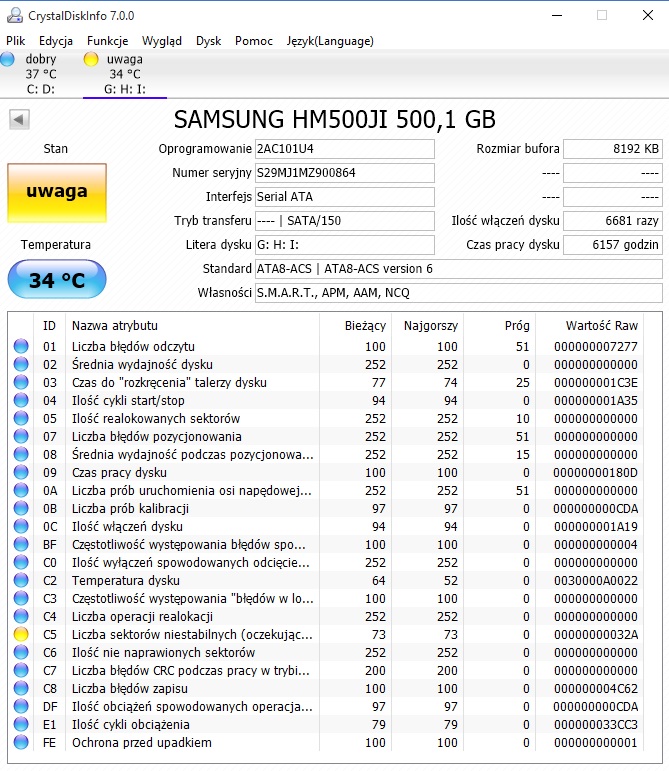Click blue status dot for attribute 0B
This screenshot has width=669, height=771.
pos(21,508)
